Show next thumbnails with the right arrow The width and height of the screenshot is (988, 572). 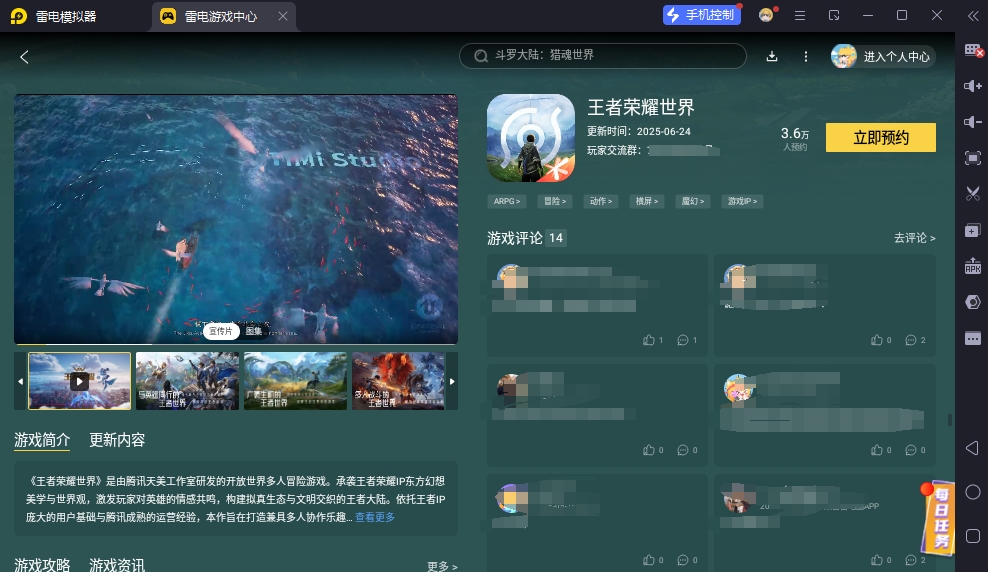click(x=452, y=381)
